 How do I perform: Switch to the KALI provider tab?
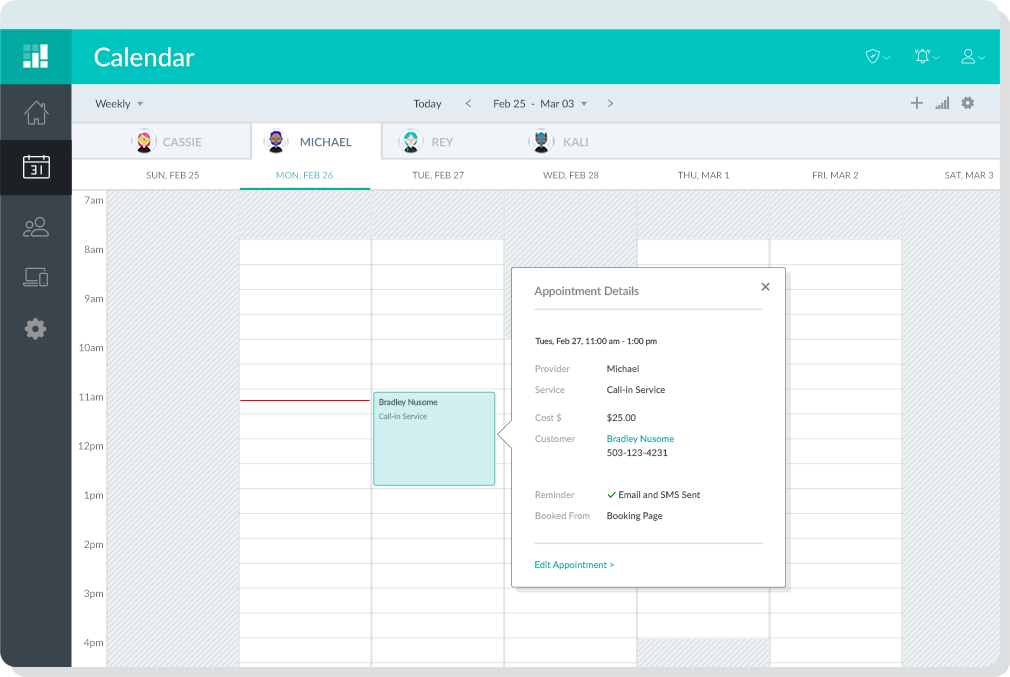[558, 142]
